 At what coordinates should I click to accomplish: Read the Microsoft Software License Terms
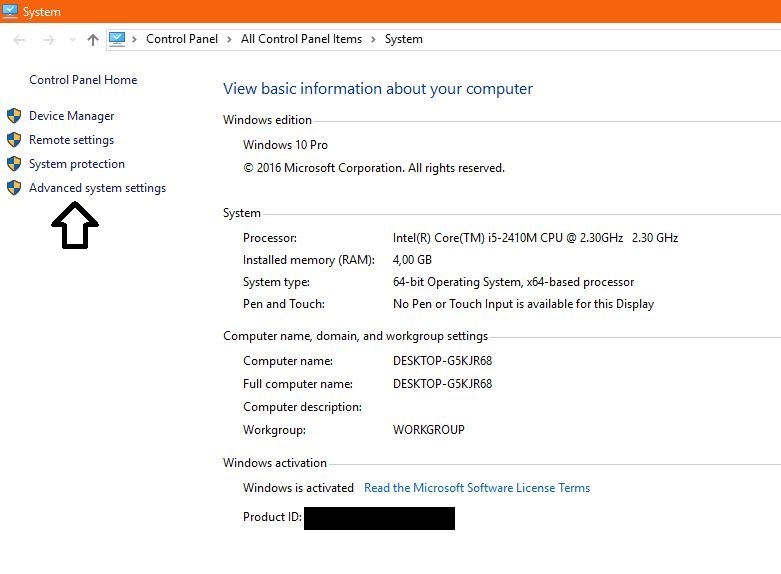(477, 488)
